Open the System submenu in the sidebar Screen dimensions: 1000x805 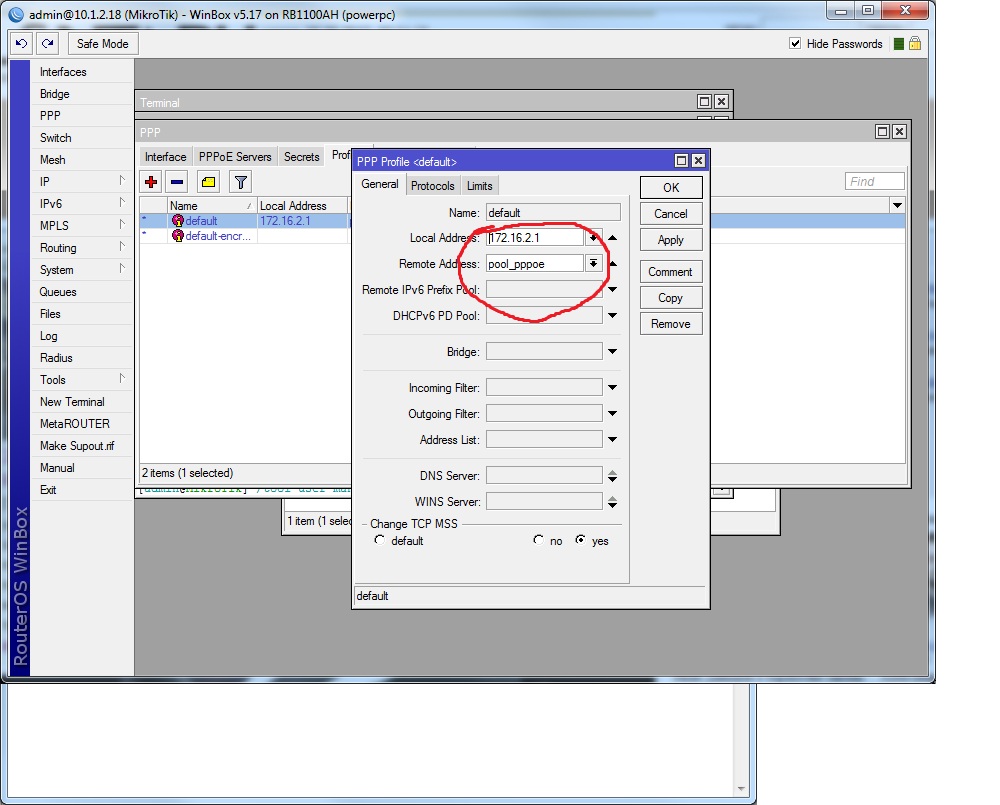(x=82, y=270)
